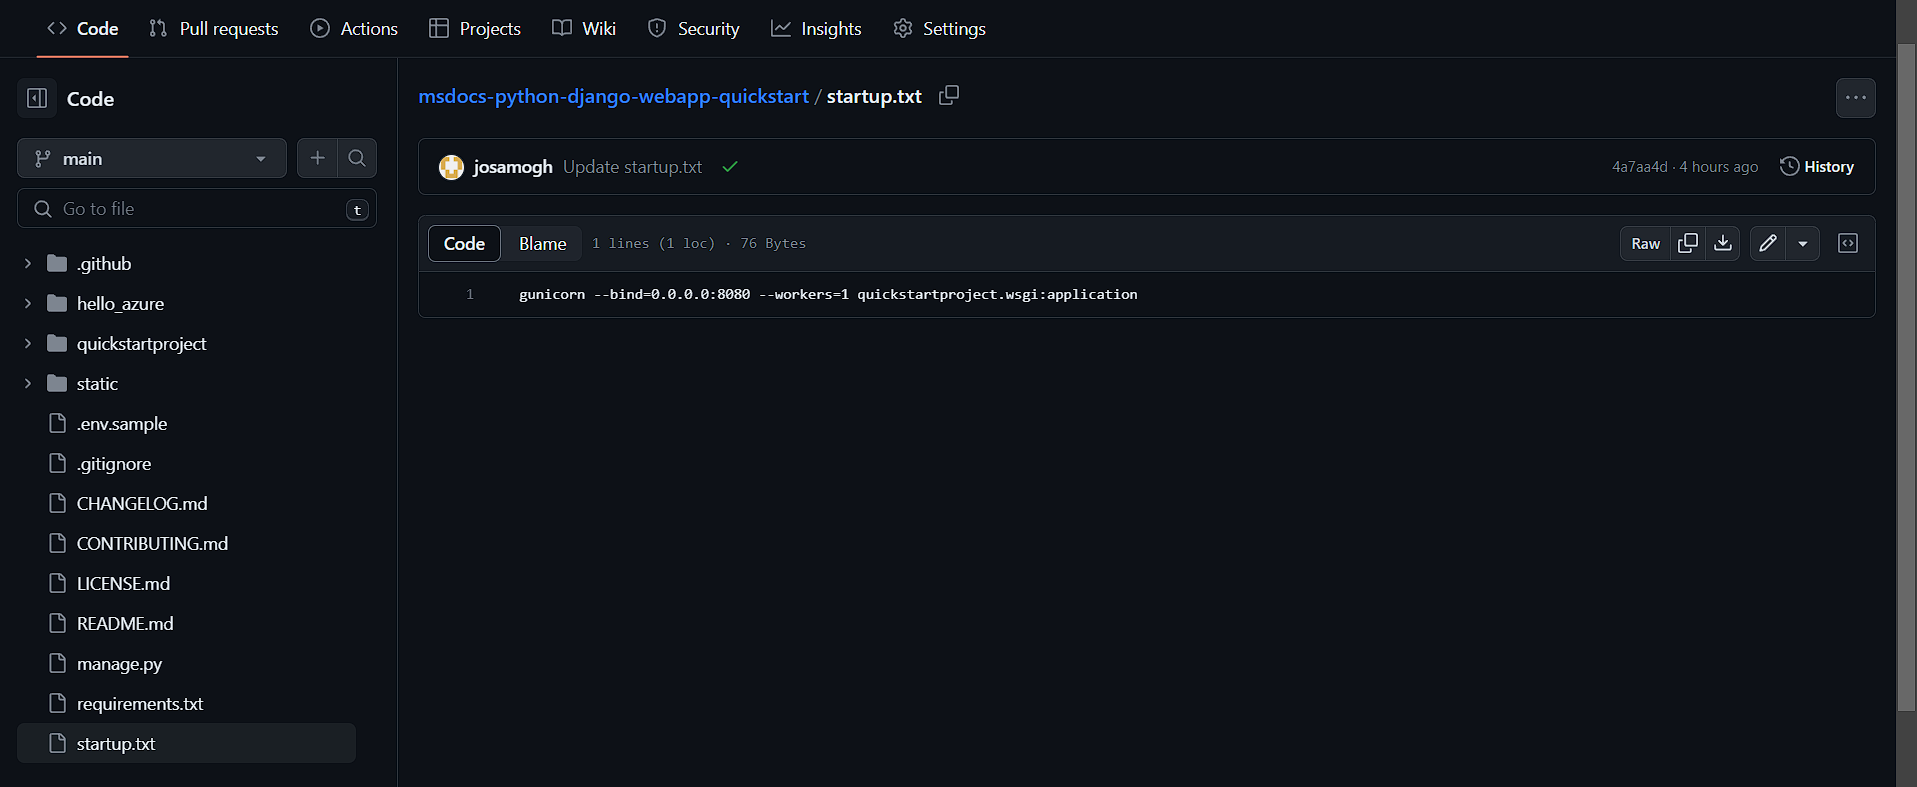Open more edit options dropdown arrow

[1803, 243]
